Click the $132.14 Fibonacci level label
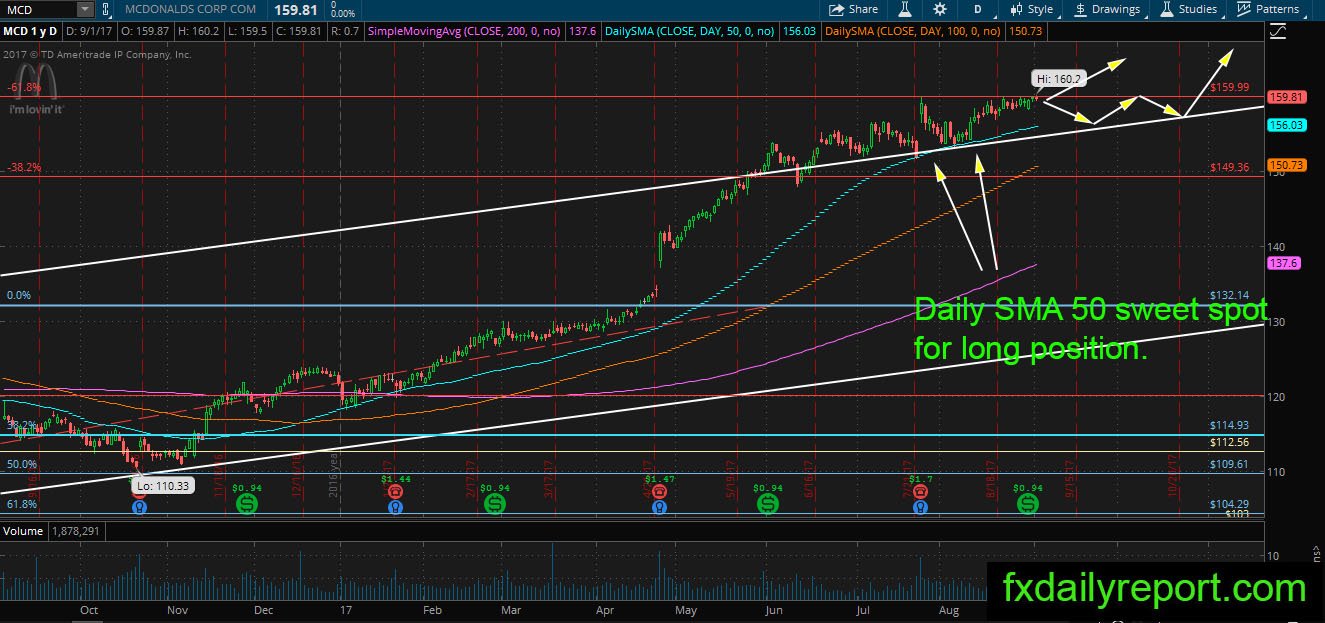The width and height of the screenshot is (1325, 623). click(x=1228, y=296)
